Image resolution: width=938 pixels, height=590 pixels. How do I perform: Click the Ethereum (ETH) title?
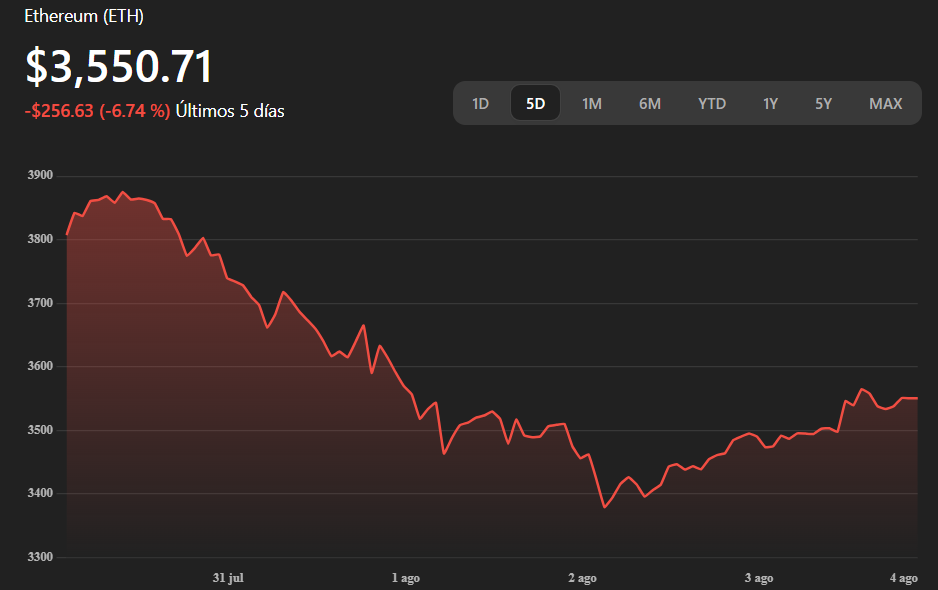click(x=84, y=16)
